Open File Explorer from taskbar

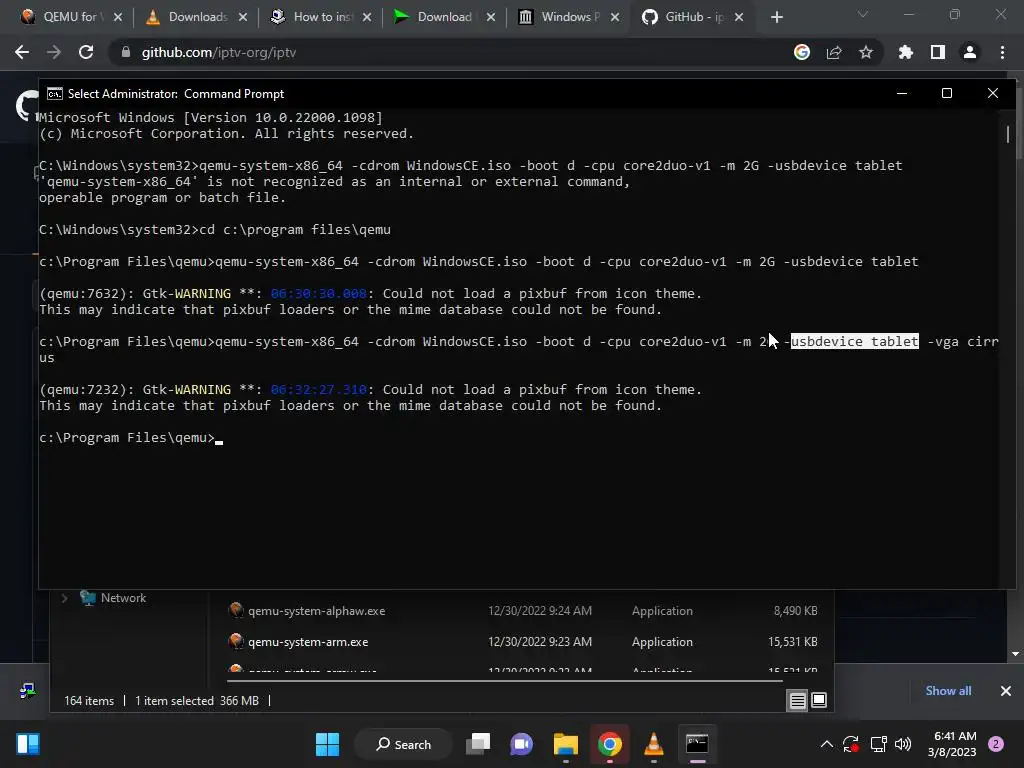point(566,744)
